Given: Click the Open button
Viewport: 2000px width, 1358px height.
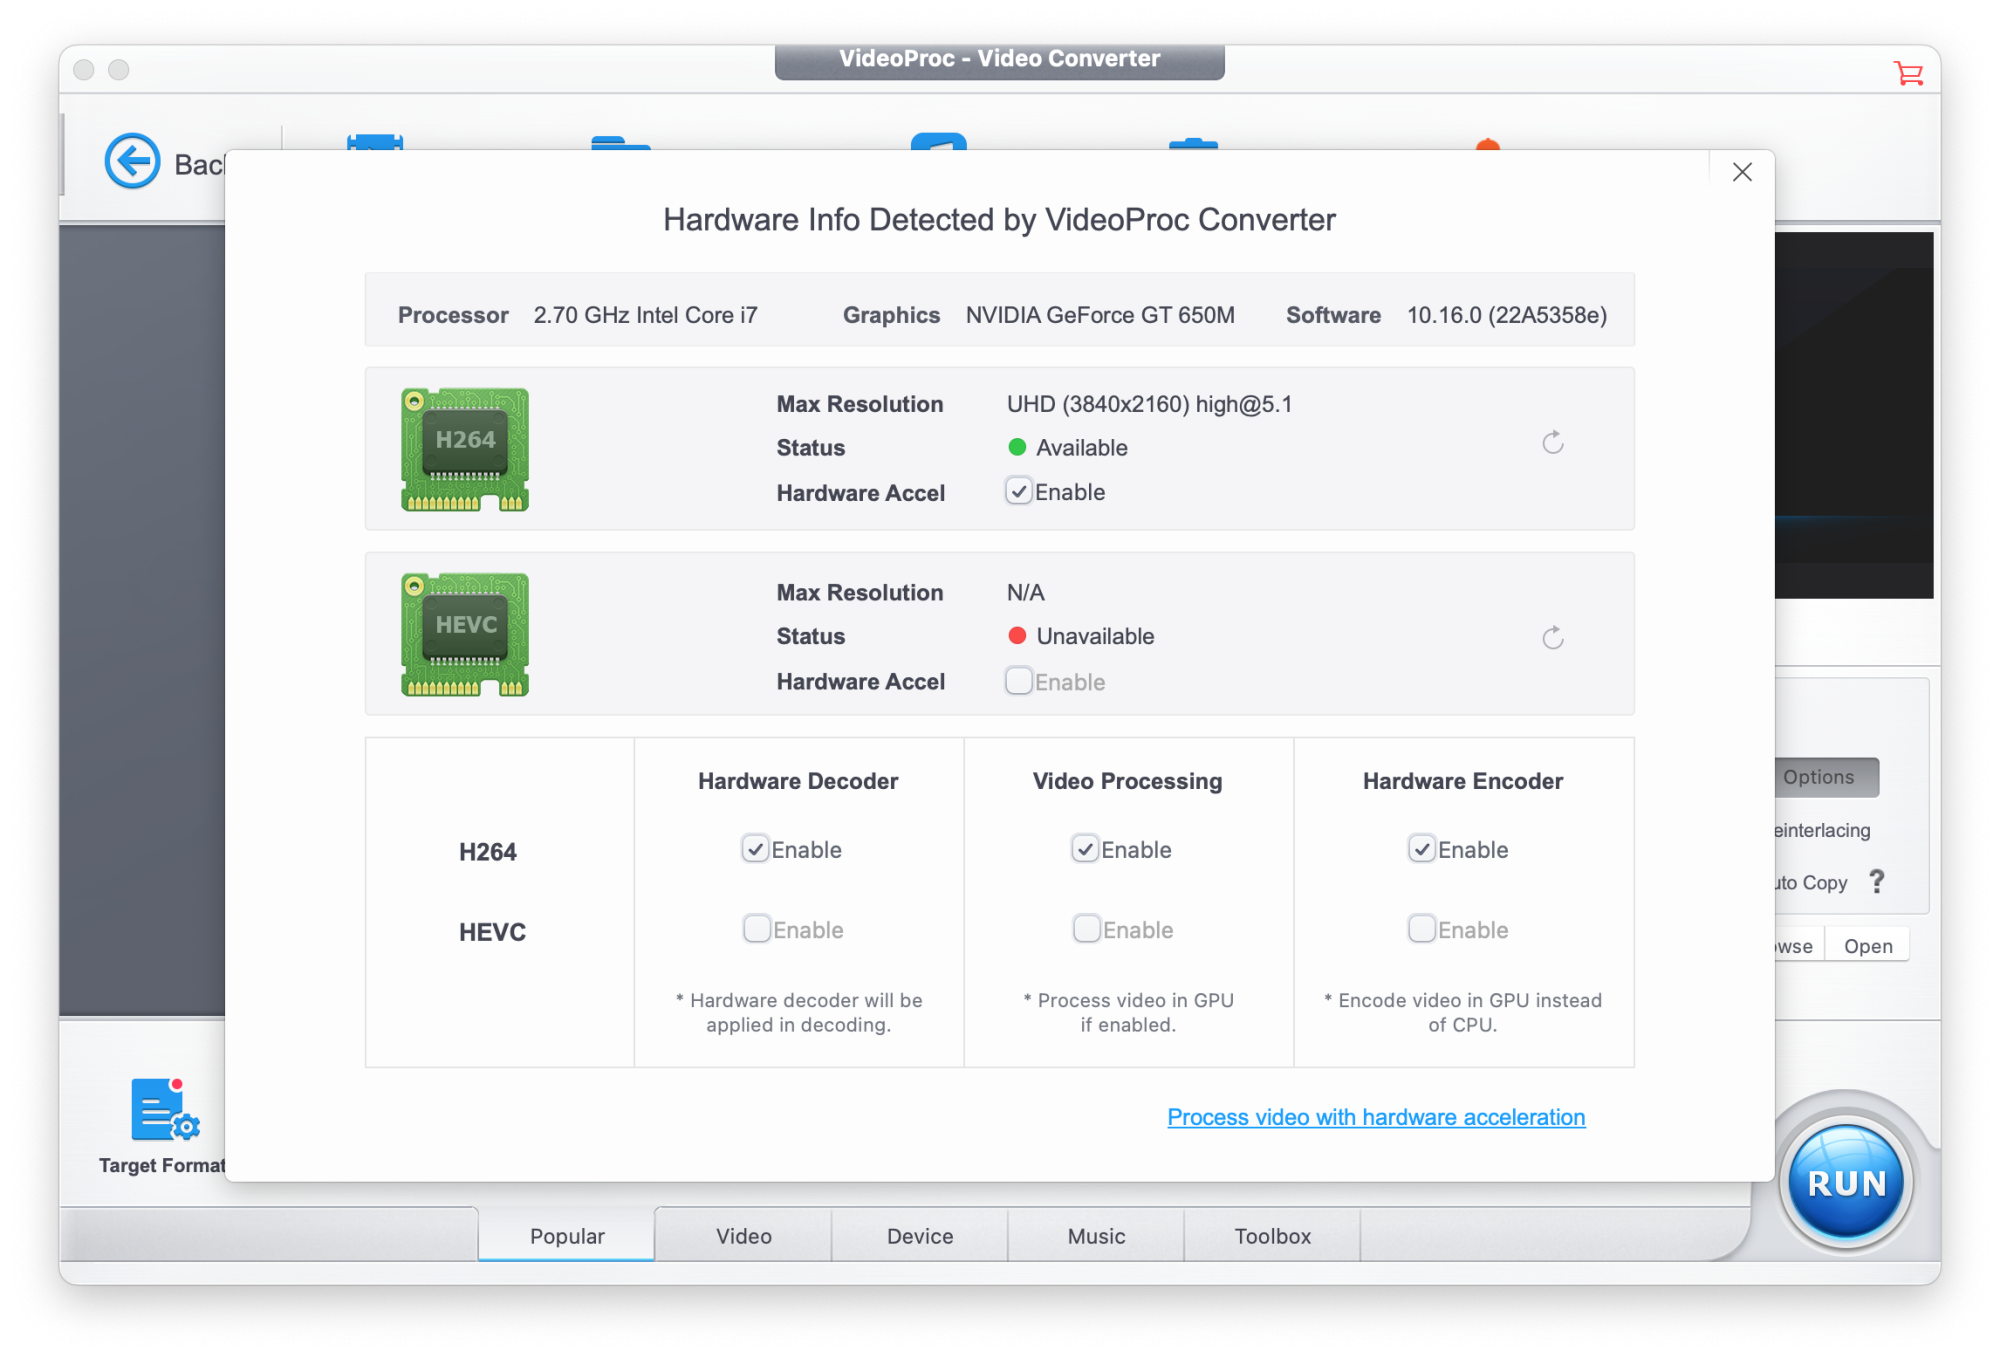Looking at the screenshot, I should (x=1867, y=946).
